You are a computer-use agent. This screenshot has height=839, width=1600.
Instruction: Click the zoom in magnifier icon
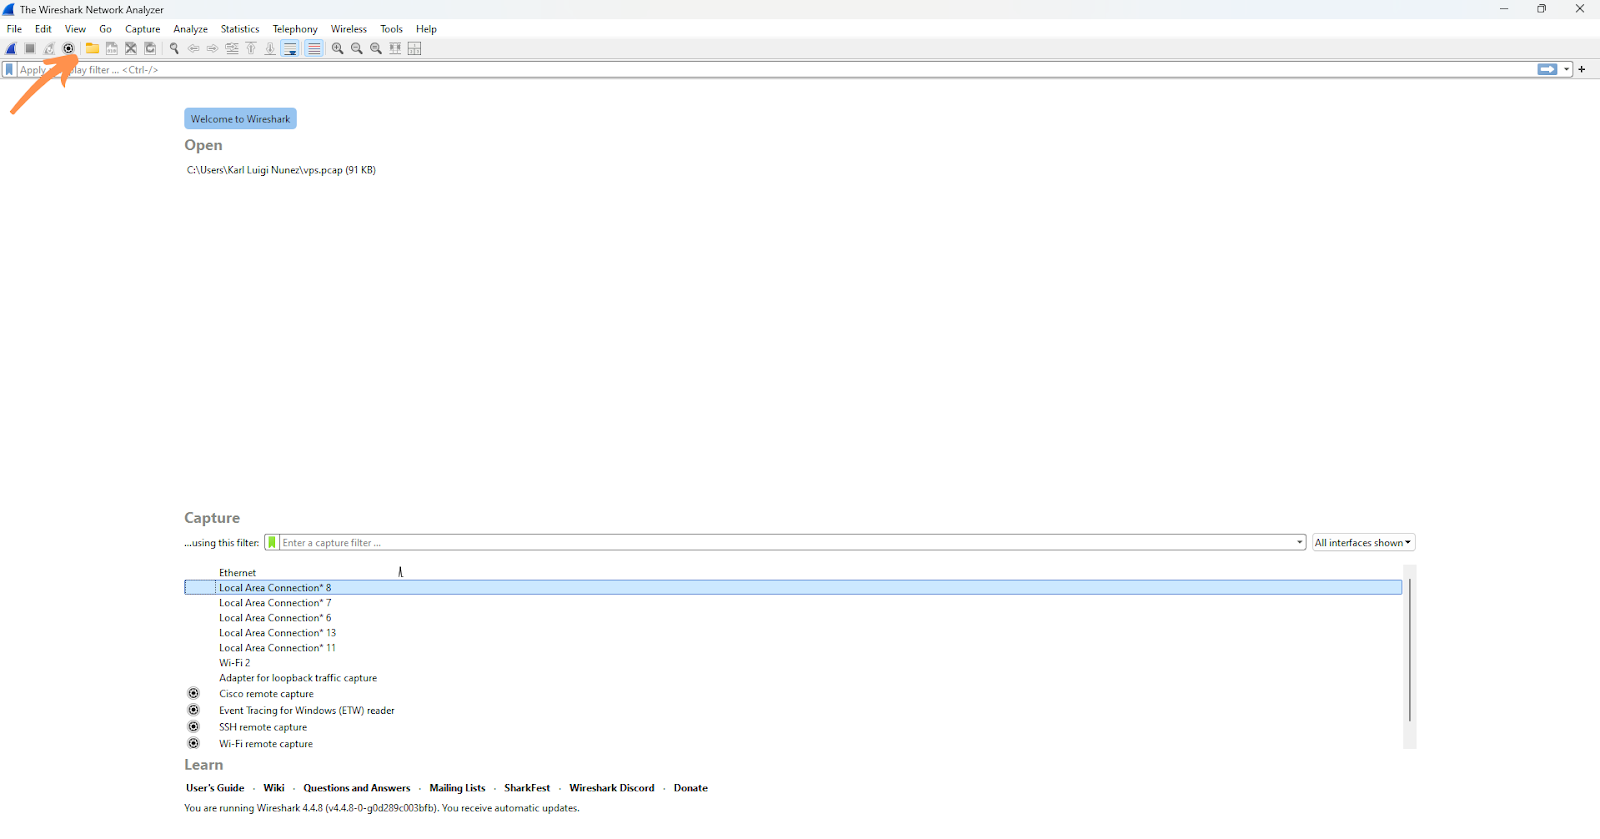click(338, 48)
